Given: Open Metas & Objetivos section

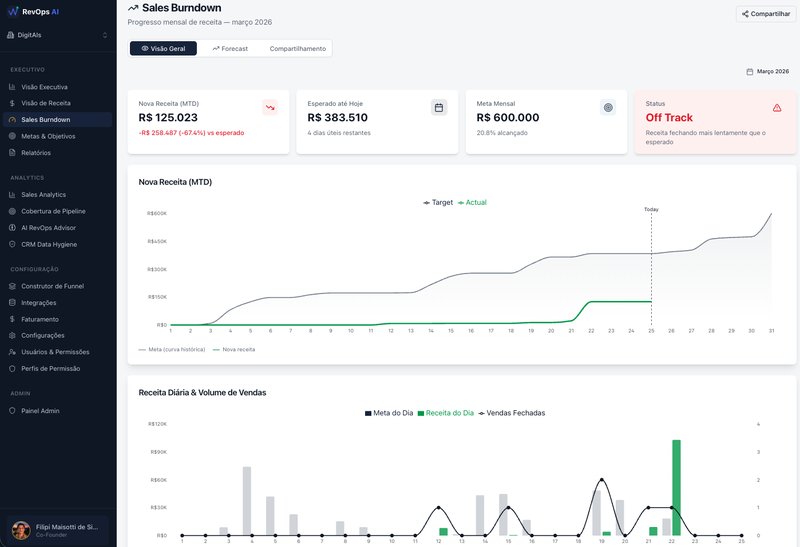Looking at the screenshot, I should pyautogui.click(x=58, y=136).
